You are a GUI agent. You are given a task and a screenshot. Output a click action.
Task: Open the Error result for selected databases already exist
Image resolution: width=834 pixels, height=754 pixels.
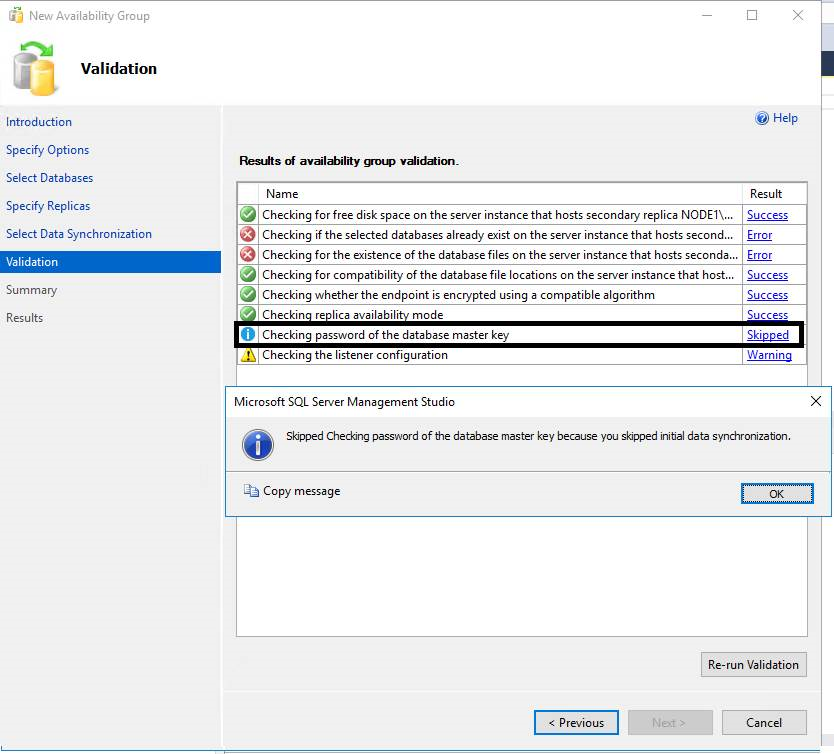pos(759,235)
